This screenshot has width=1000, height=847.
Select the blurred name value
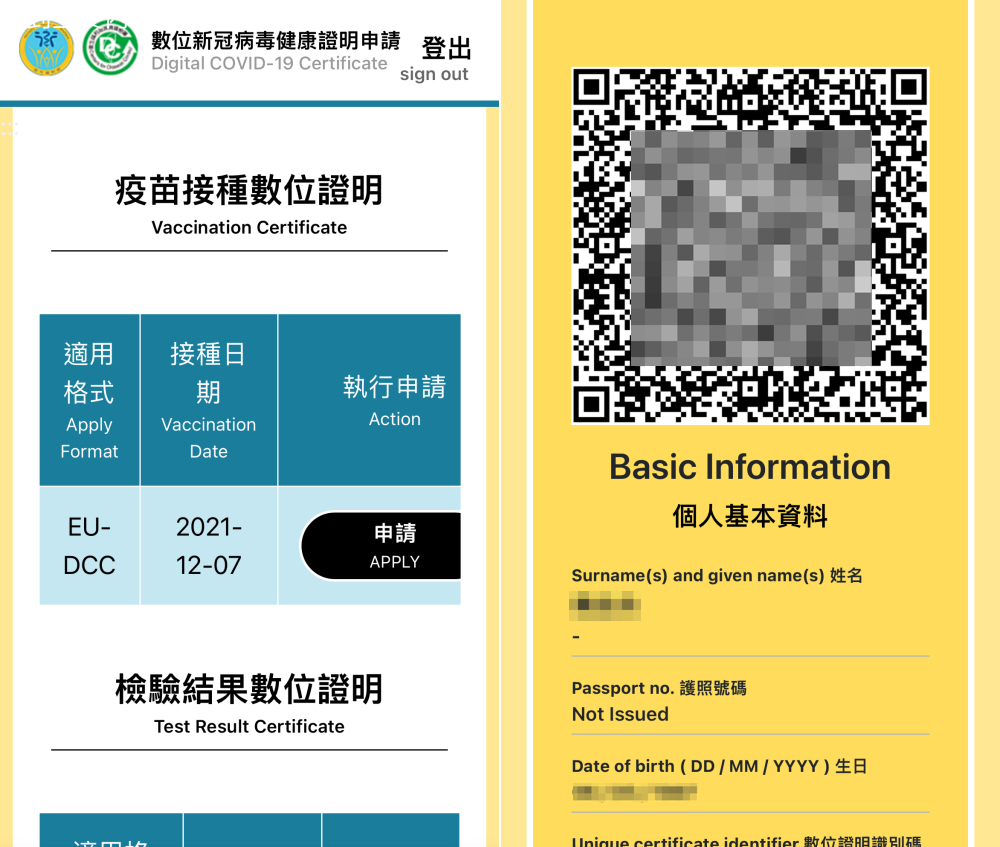[605, 605]
